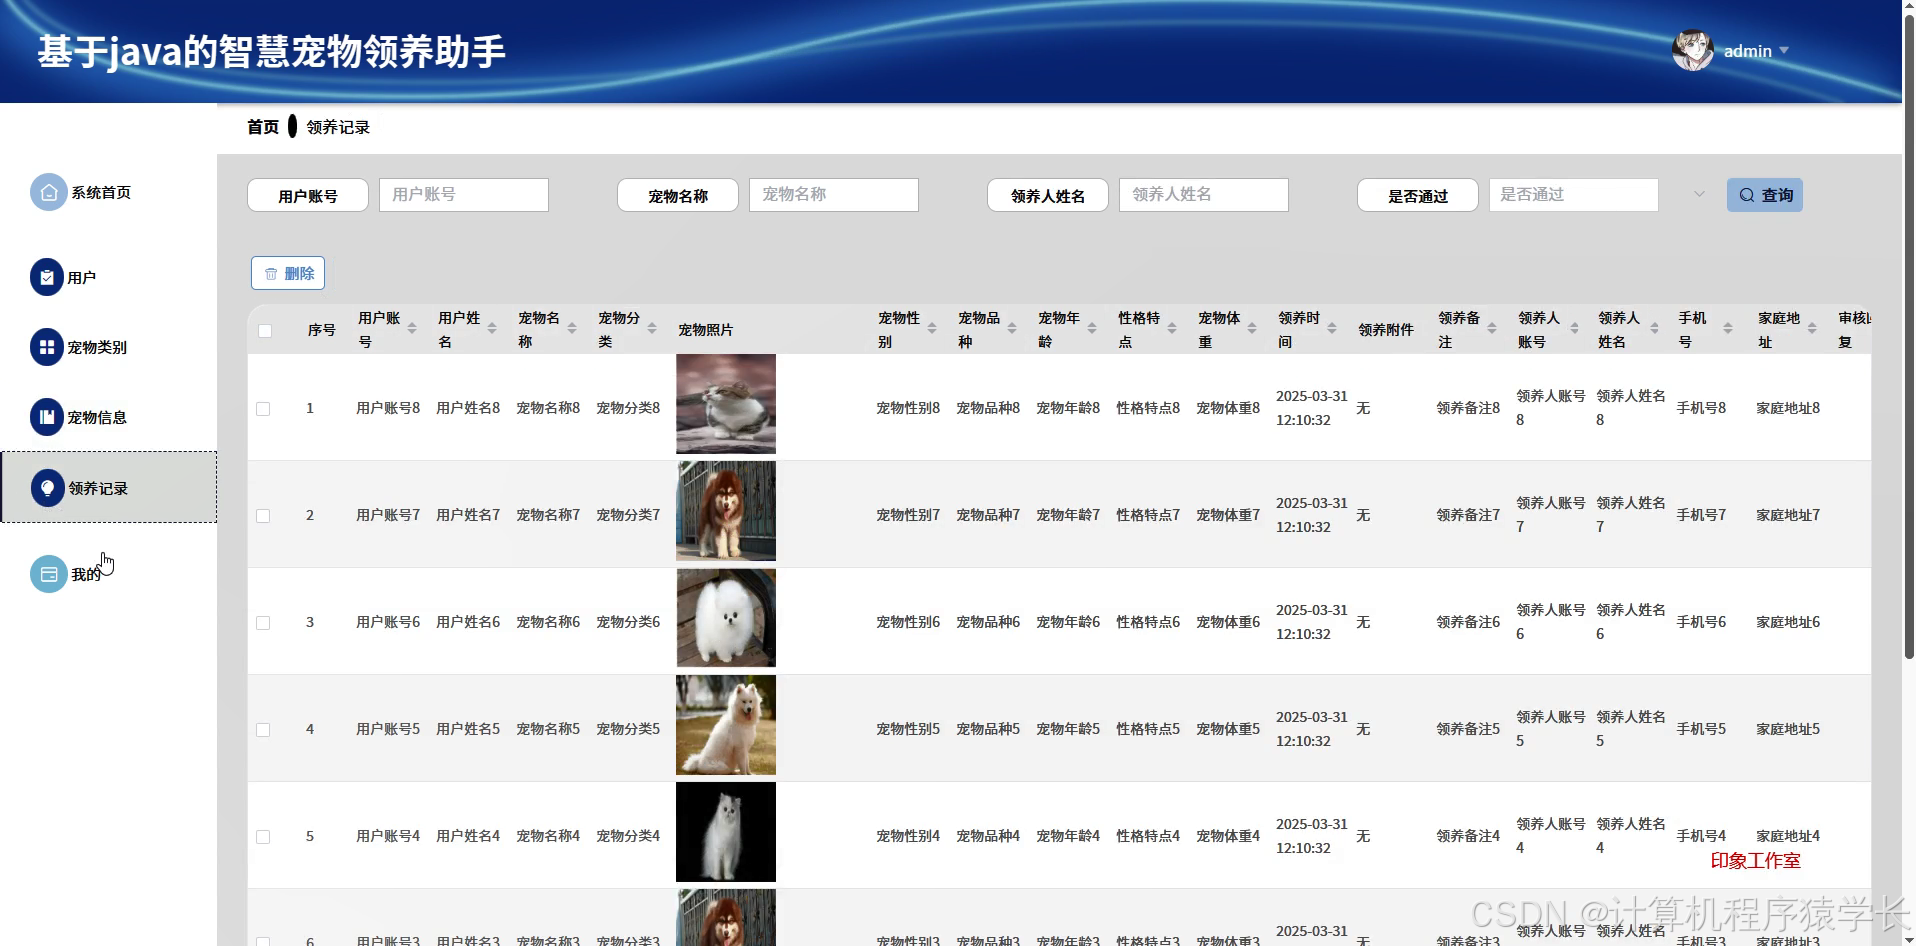Sort by 宠物分类 column arrows
The height and width of the screenshot is (946, 1916).
651,329
